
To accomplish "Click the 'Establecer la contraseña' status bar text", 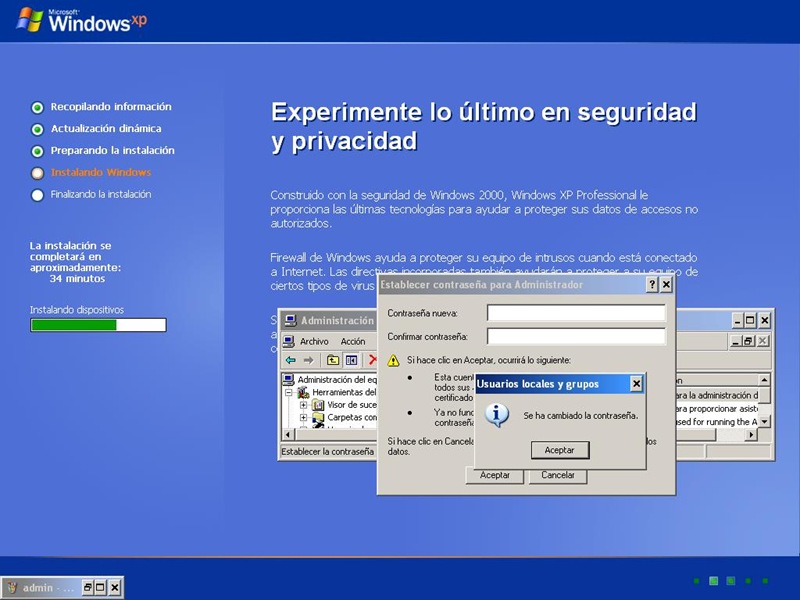I will tap(328, 452).
